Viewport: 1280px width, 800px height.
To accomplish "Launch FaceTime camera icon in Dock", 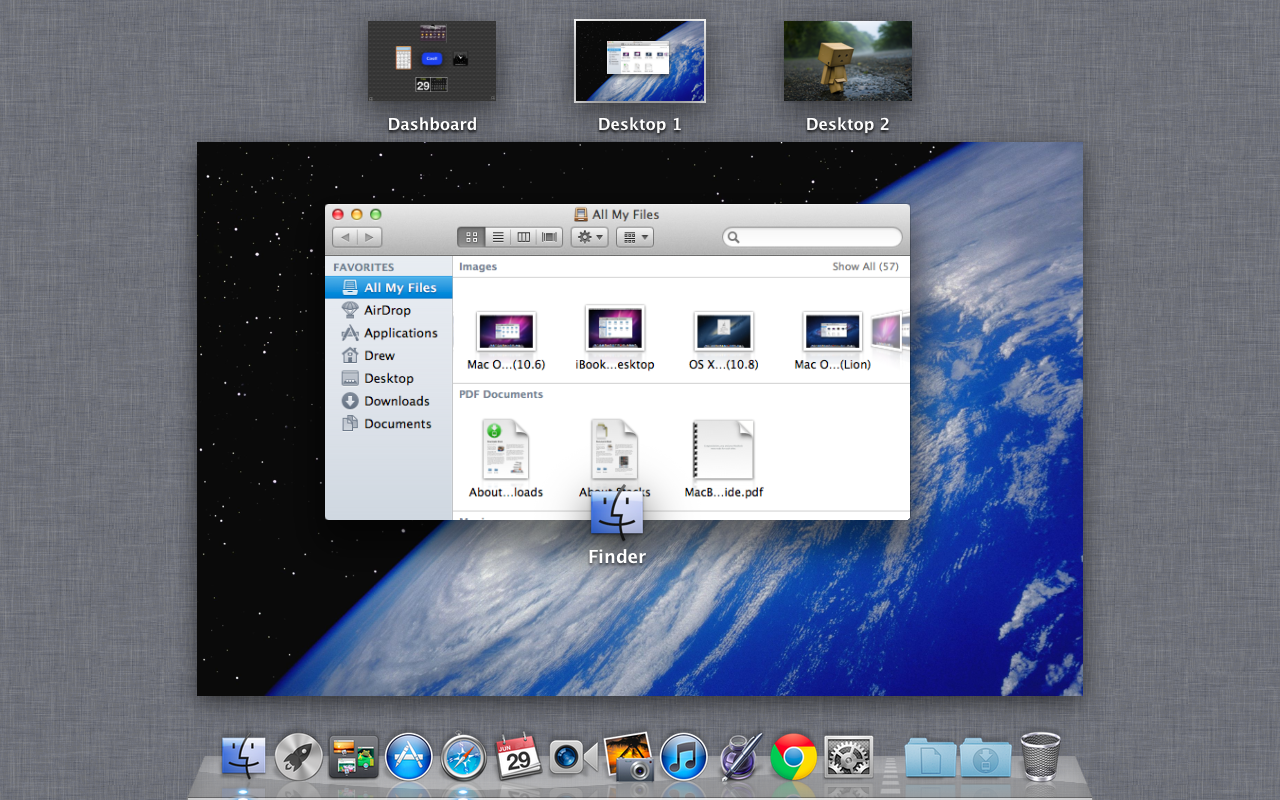I will click(573, 757).
